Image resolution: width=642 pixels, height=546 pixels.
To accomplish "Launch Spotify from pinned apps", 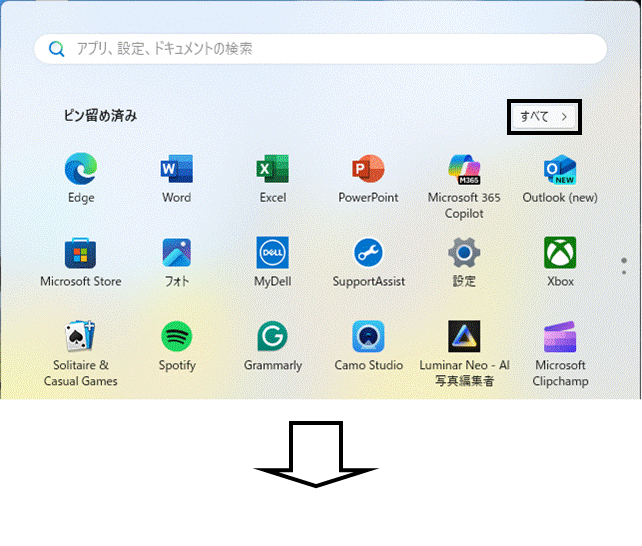I will click(177, 346).
